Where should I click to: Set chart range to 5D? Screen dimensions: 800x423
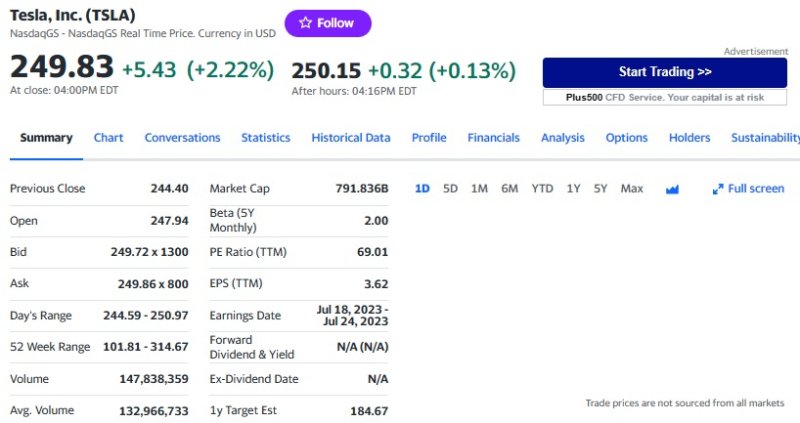pos(450,189)
